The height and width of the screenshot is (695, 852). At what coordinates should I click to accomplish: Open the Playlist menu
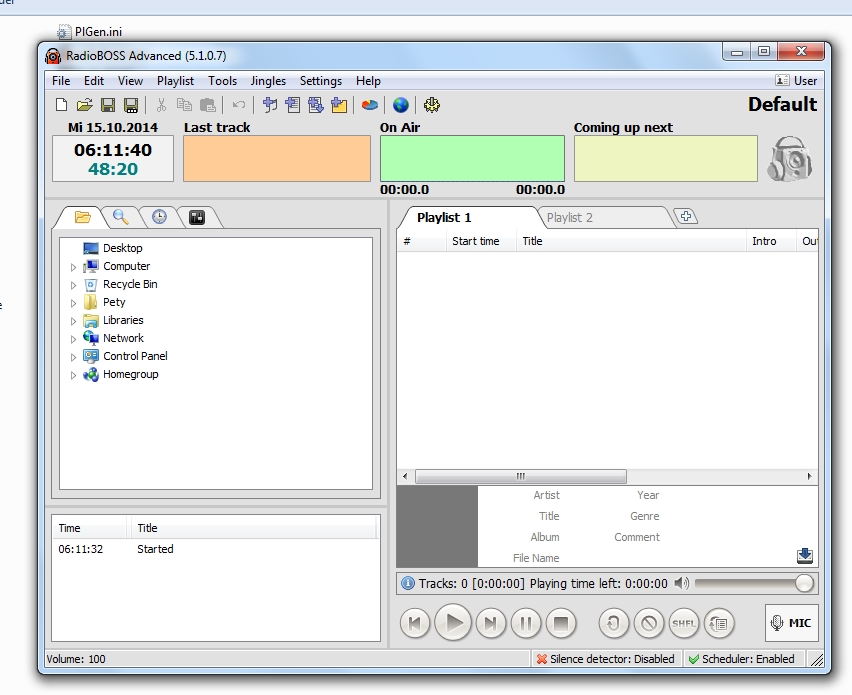pos(175,81)
